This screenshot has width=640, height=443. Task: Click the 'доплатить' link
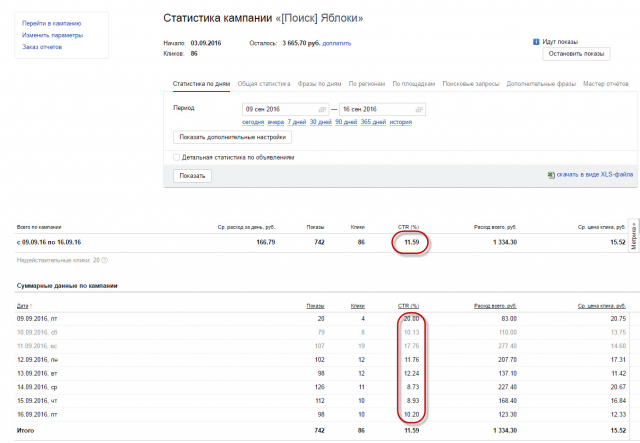pyautogui.click(x=337, y=43)
